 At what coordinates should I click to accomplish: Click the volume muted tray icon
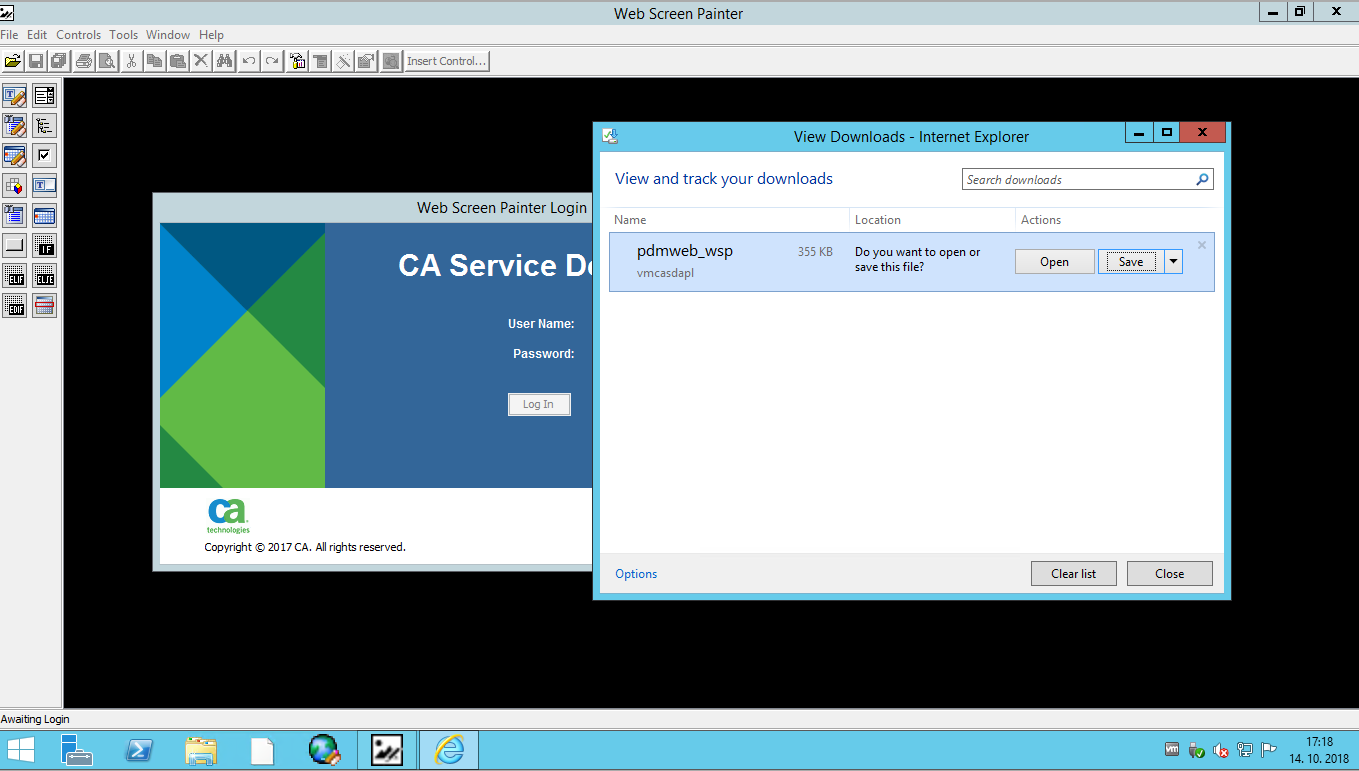pyautogui.click(x=1221, y=750)
